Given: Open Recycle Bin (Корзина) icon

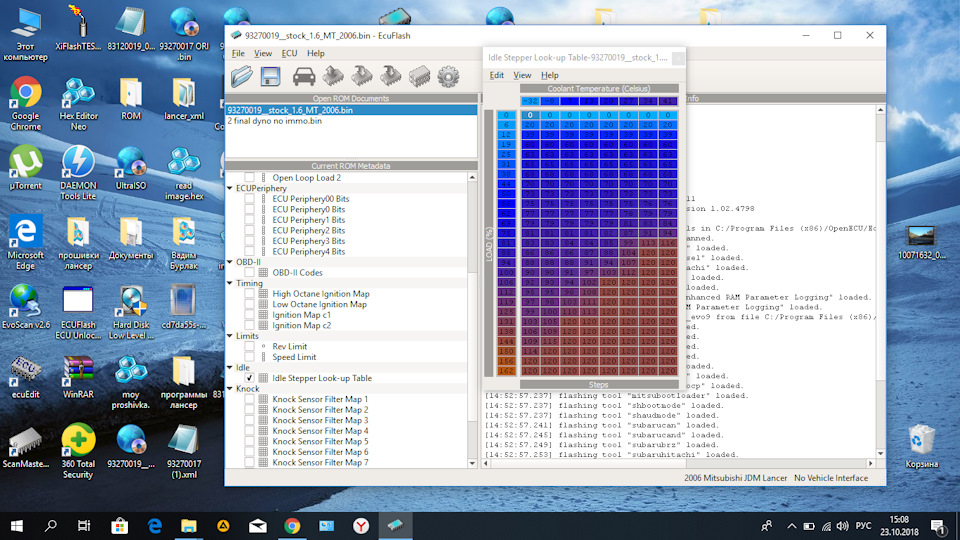Looking at the screenshot, I should coord(921,447).
